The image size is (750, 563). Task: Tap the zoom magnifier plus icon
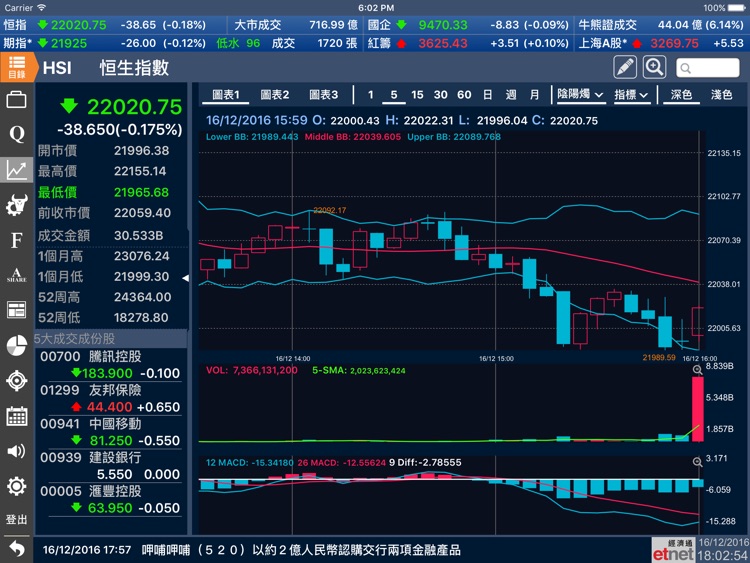[654, 67]
